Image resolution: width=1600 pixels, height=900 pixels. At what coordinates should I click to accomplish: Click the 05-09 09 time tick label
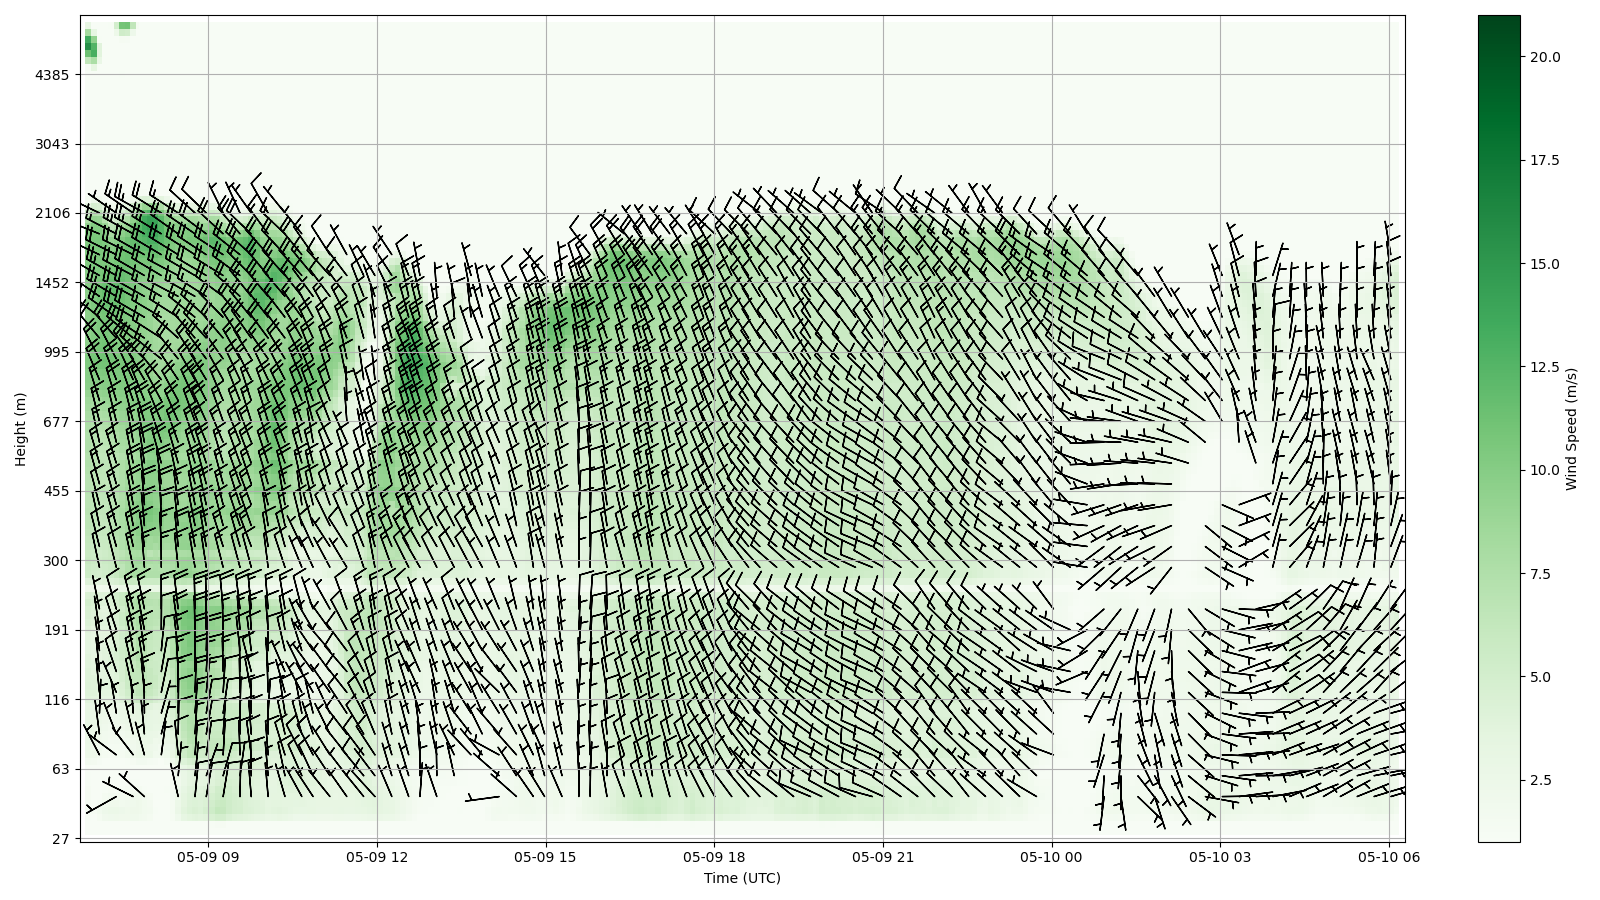click(x=208, y=857)
